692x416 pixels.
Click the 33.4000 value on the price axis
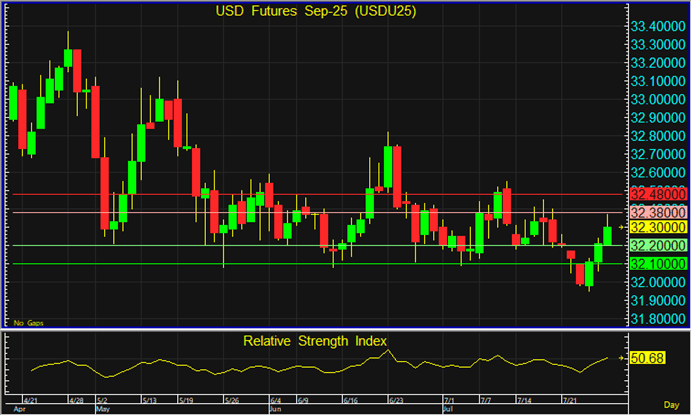pyautogui.click(x=657, y=26)
